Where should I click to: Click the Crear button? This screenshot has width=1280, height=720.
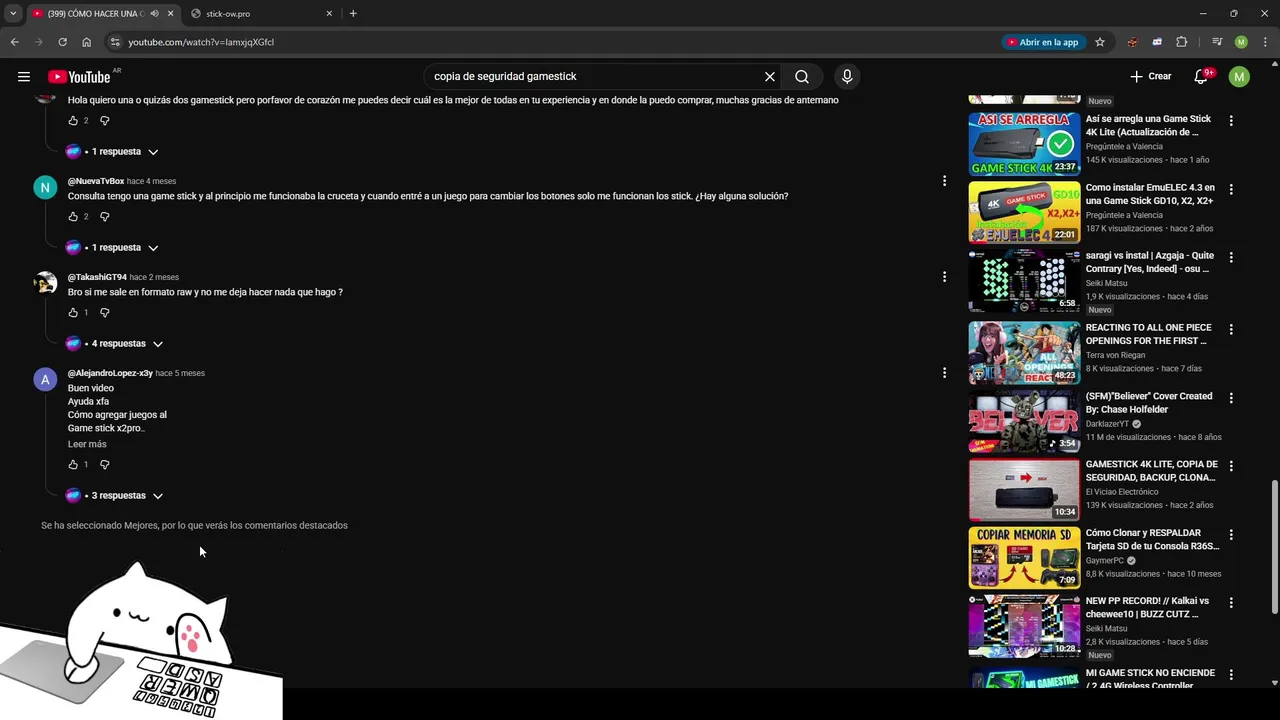(x=1151, y=77)
